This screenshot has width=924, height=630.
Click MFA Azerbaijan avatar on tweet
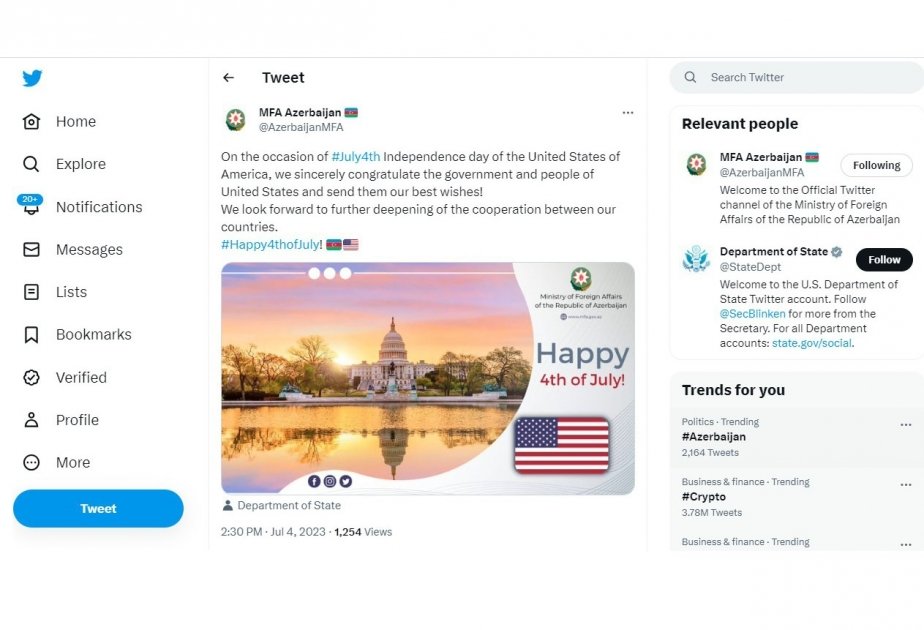[235, 120]
